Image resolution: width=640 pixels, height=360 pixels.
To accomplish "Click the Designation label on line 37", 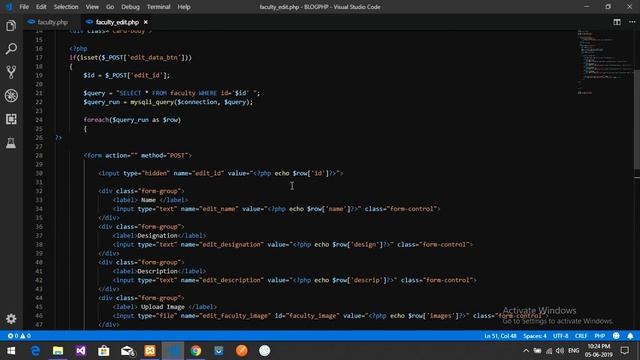I will [159, 236].
